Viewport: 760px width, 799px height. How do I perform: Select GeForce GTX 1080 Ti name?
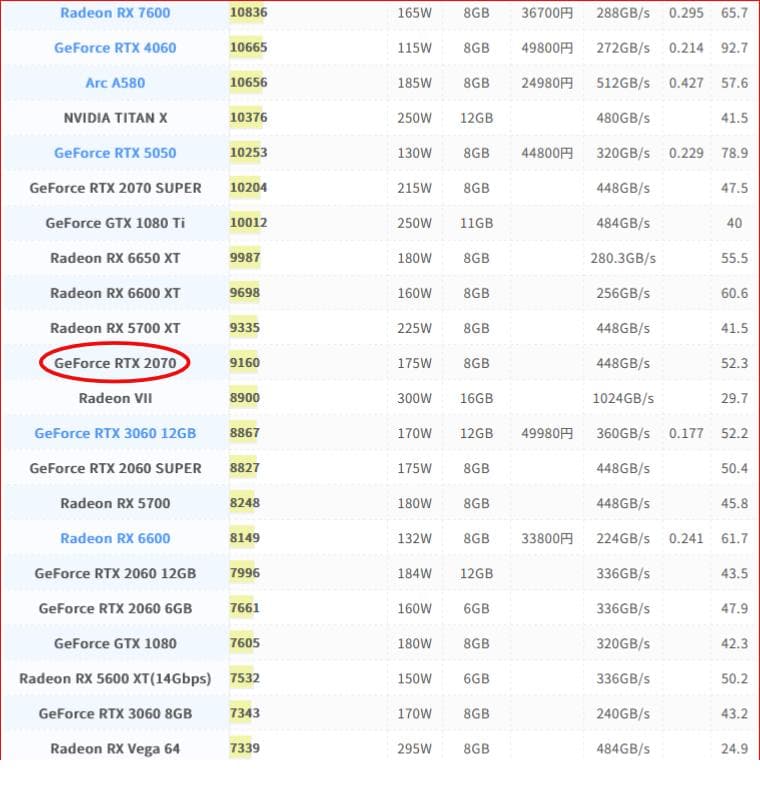click(x=115, y=223)
